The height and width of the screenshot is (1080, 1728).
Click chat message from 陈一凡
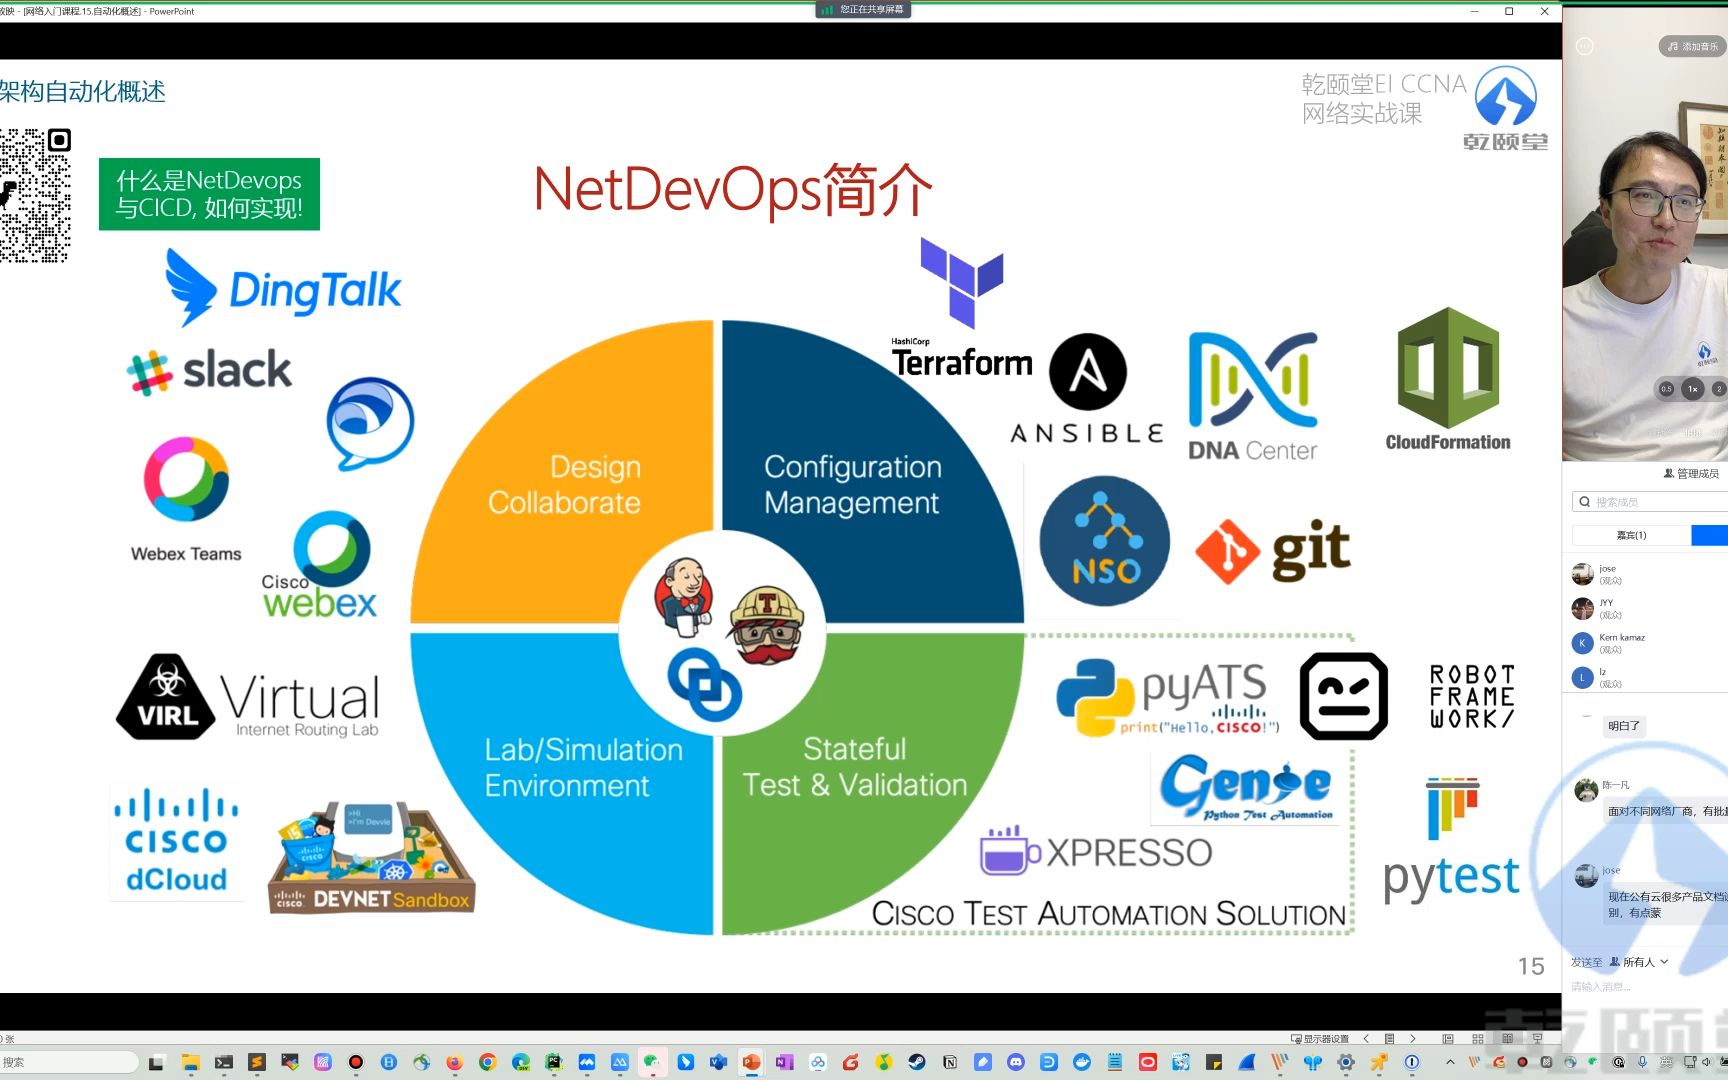pos(1666,811)
